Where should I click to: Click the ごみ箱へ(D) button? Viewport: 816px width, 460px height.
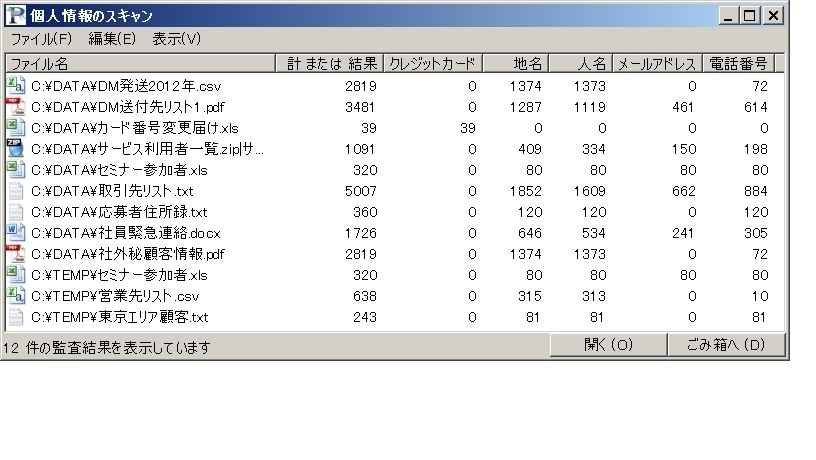pyautogui.click(x=726, y=344)
